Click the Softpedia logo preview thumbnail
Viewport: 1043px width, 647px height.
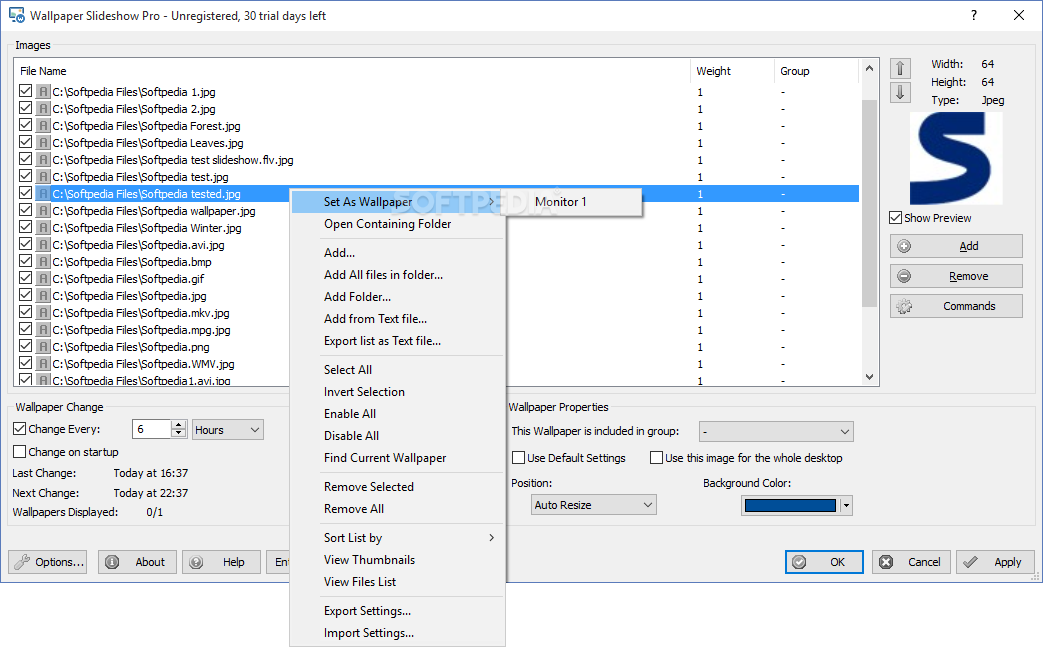tap(956, 158)
